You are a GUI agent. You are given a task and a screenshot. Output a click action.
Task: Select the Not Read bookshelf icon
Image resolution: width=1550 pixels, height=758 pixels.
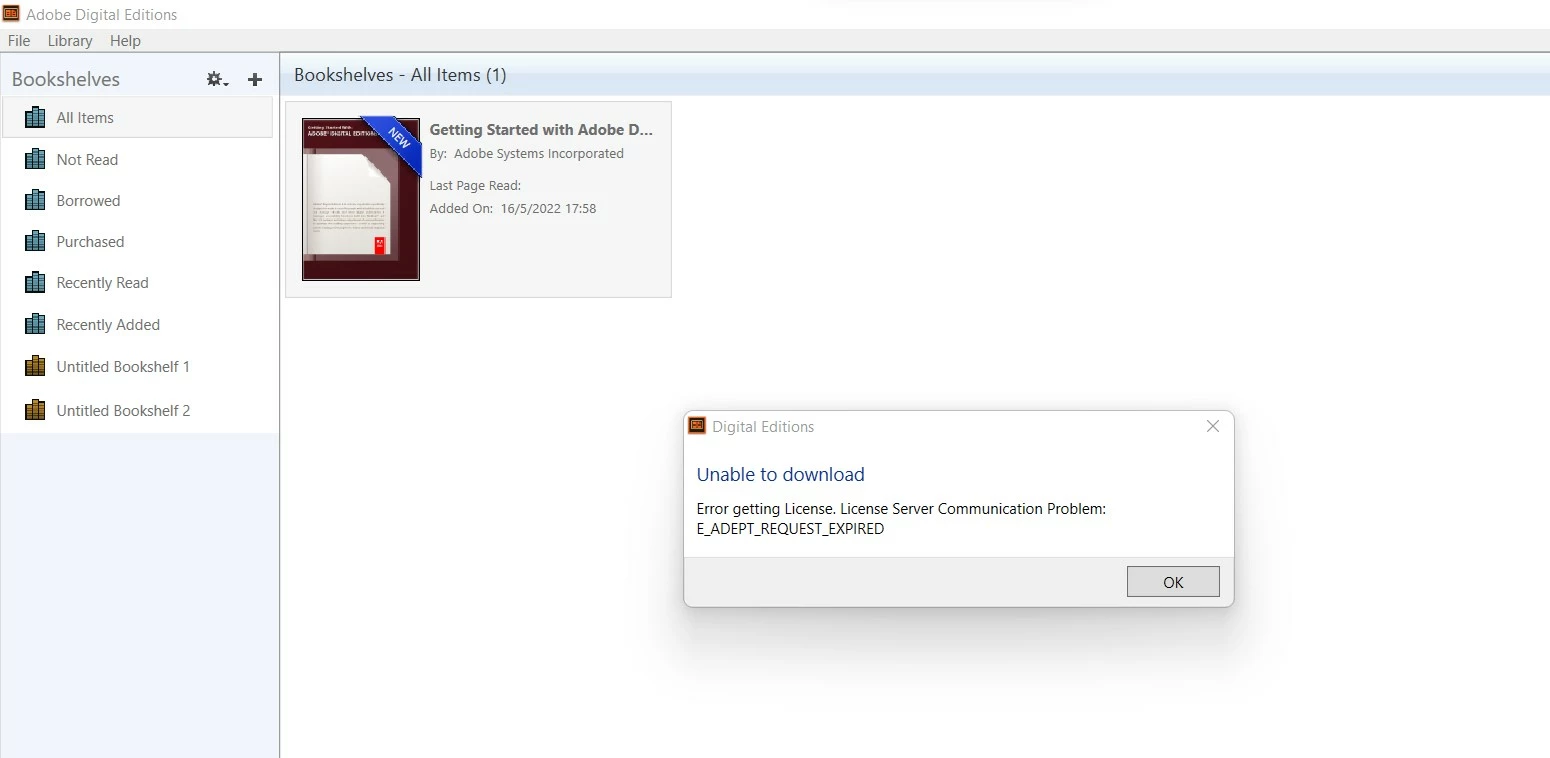tap(35, 159)
